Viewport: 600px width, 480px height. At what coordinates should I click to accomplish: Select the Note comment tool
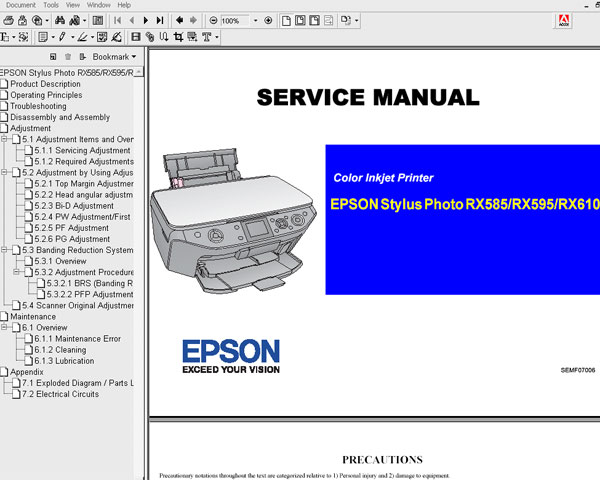[x=43, y=37]
